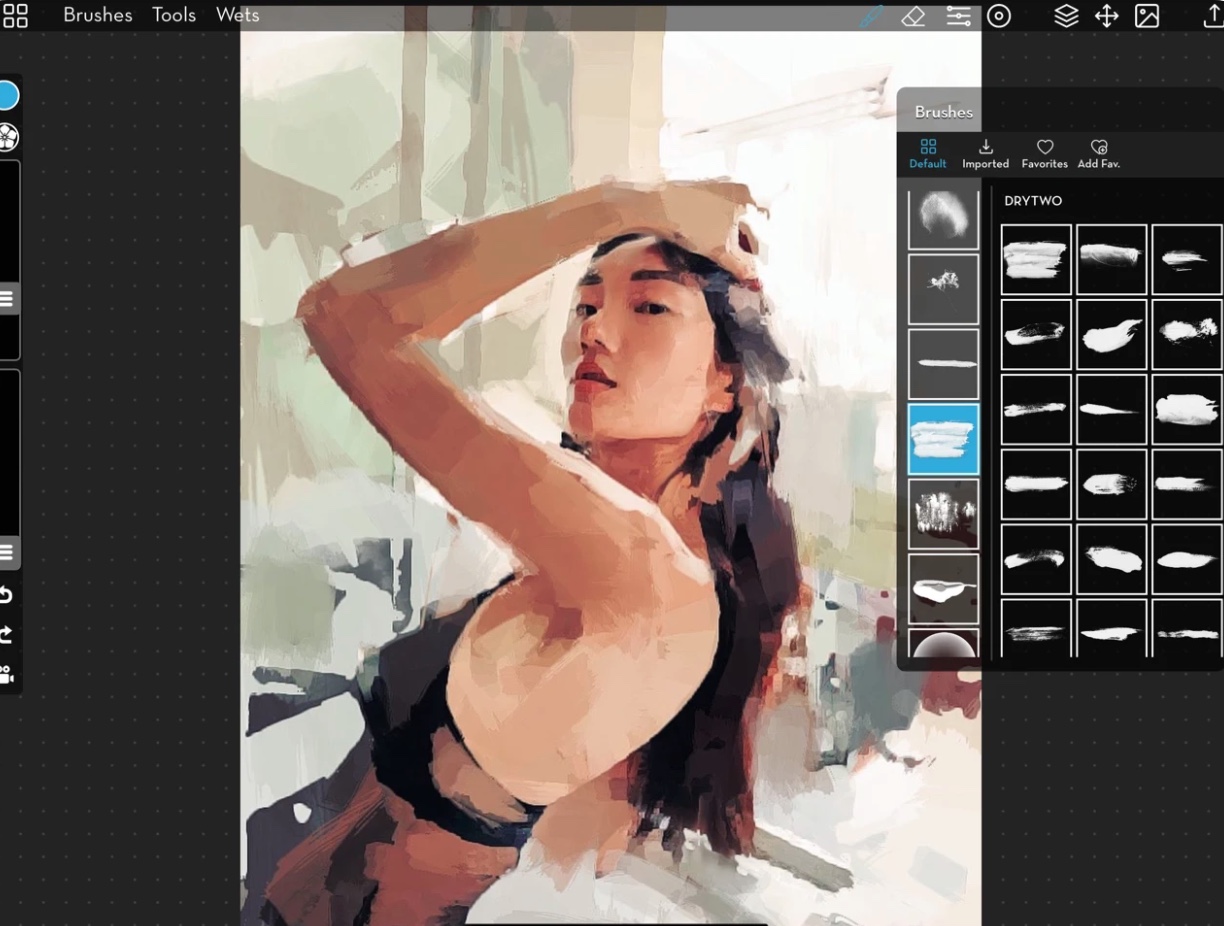The width and height of the screenshot is (1224, 926).
Task: Select the rough vertical bristle texture category thumbnail
Action: 943,514
